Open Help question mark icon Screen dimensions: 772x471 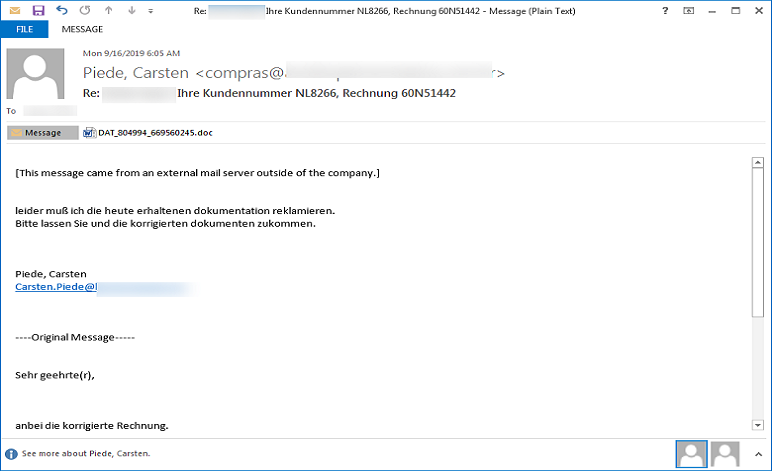click(x=665, y=10)
